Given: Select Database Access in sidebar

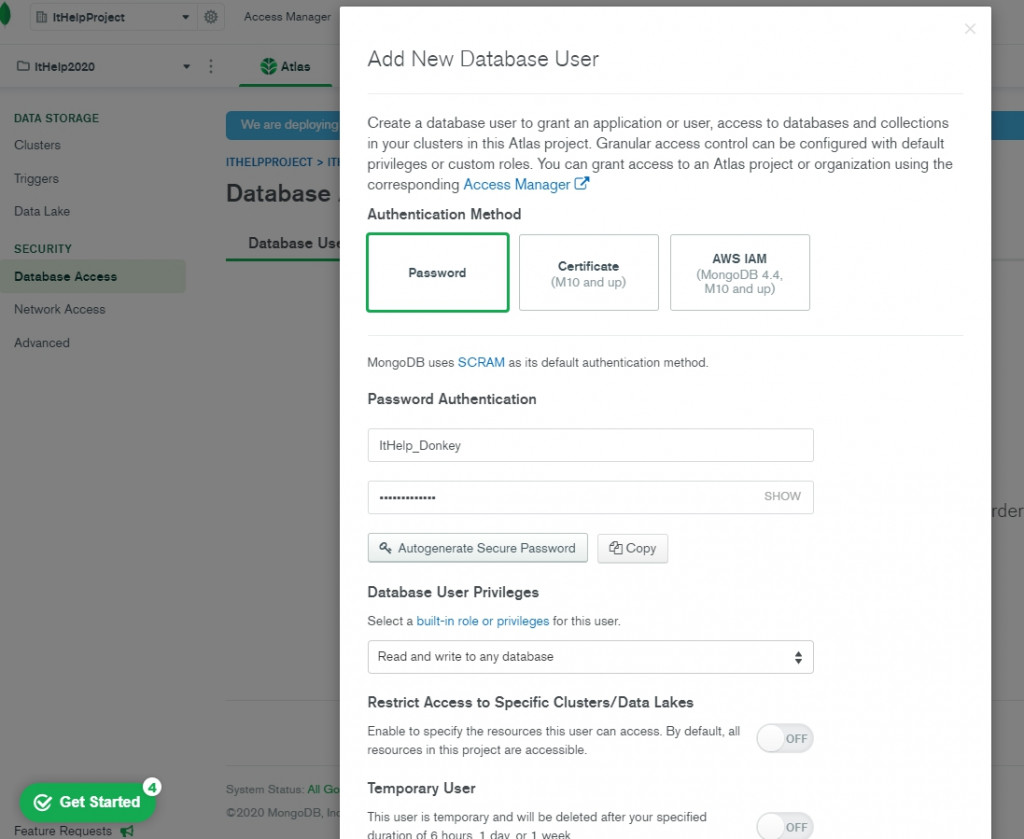Looking at the screenshot, I should pos(93,276).
